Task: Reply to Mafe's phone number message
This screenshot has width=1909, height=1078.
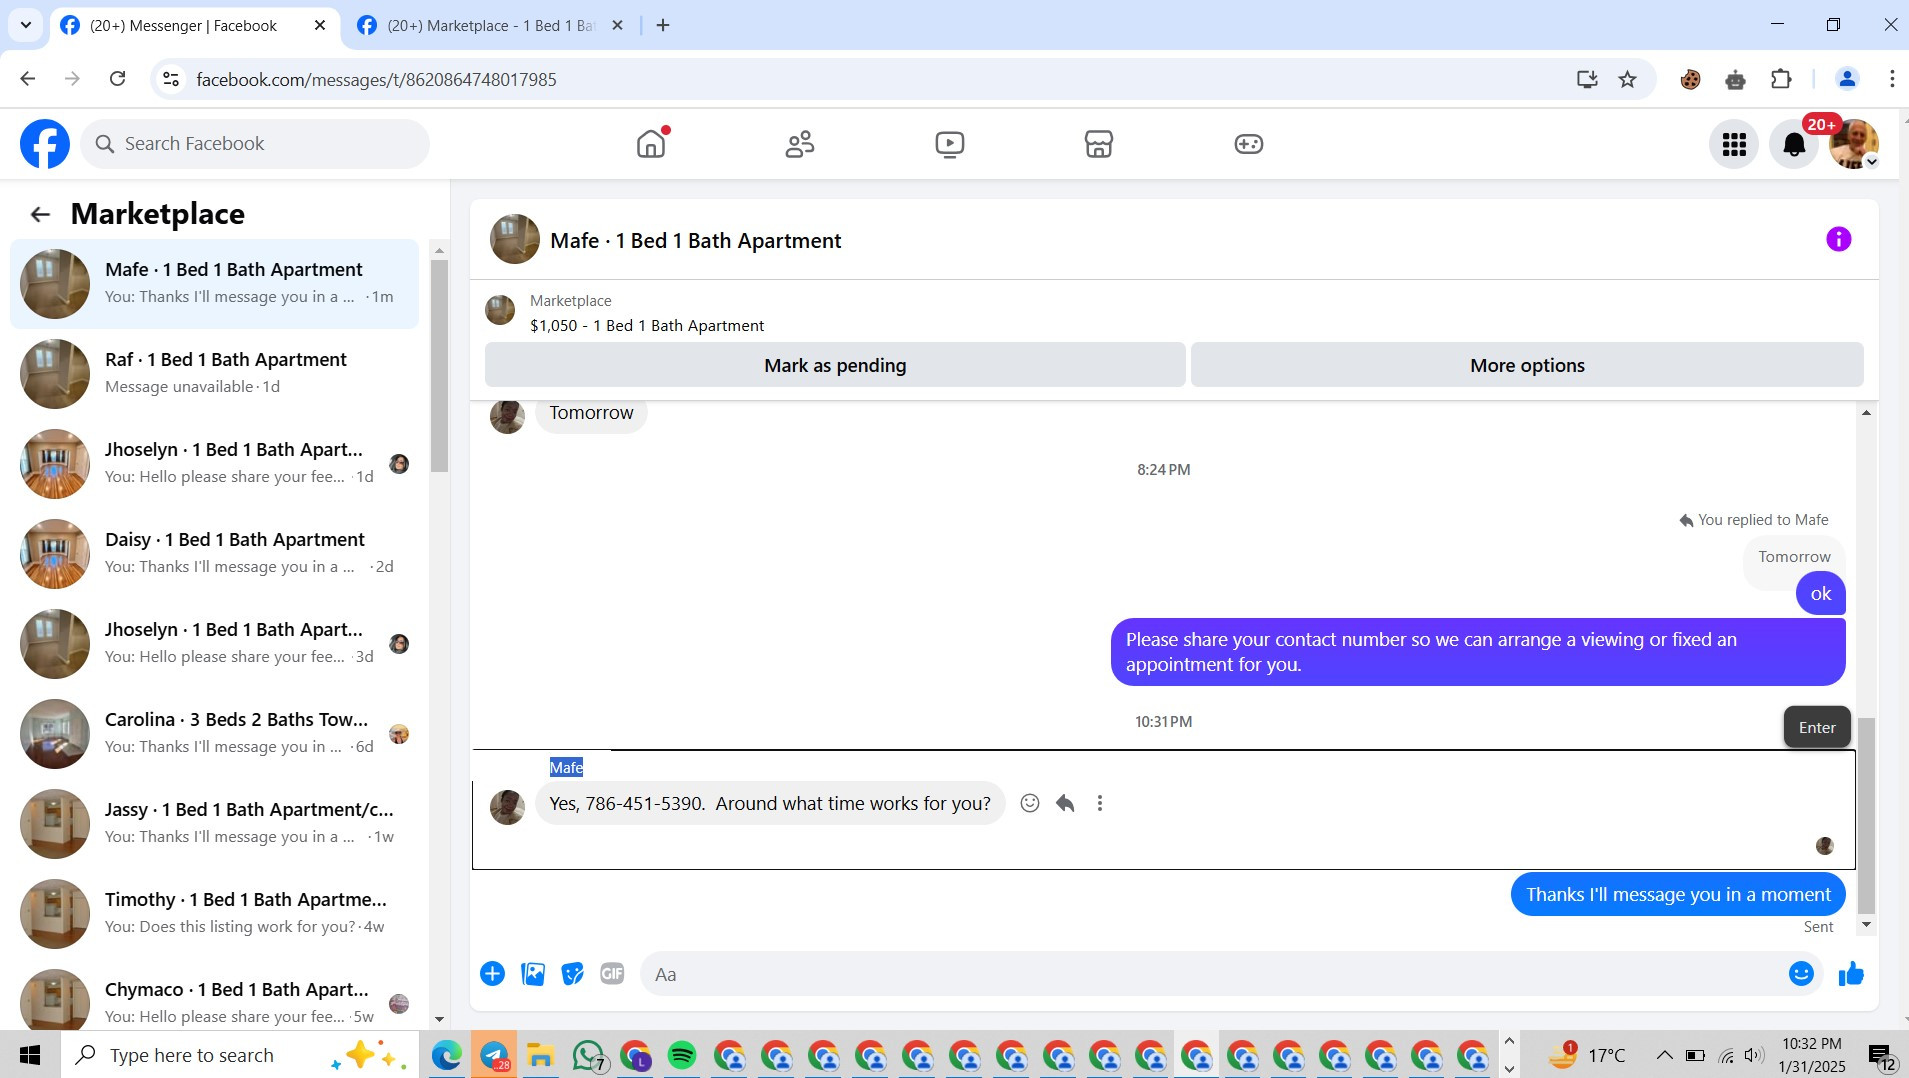Action: (x=1065, y=803)
